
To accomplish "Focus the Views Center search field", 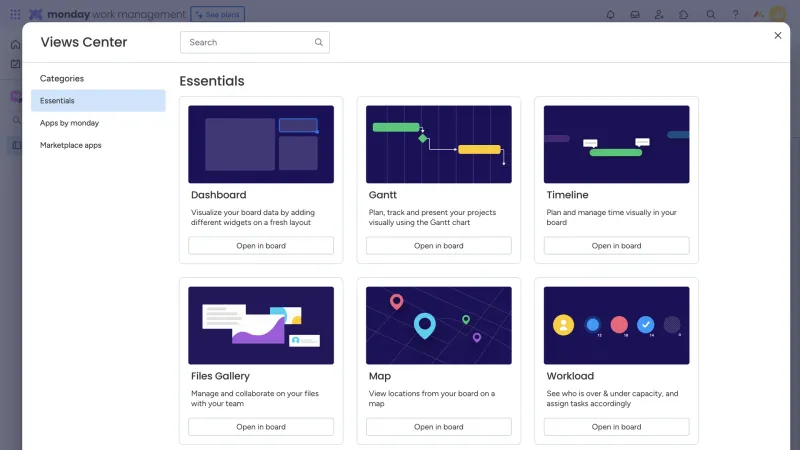I will point(255,42).
